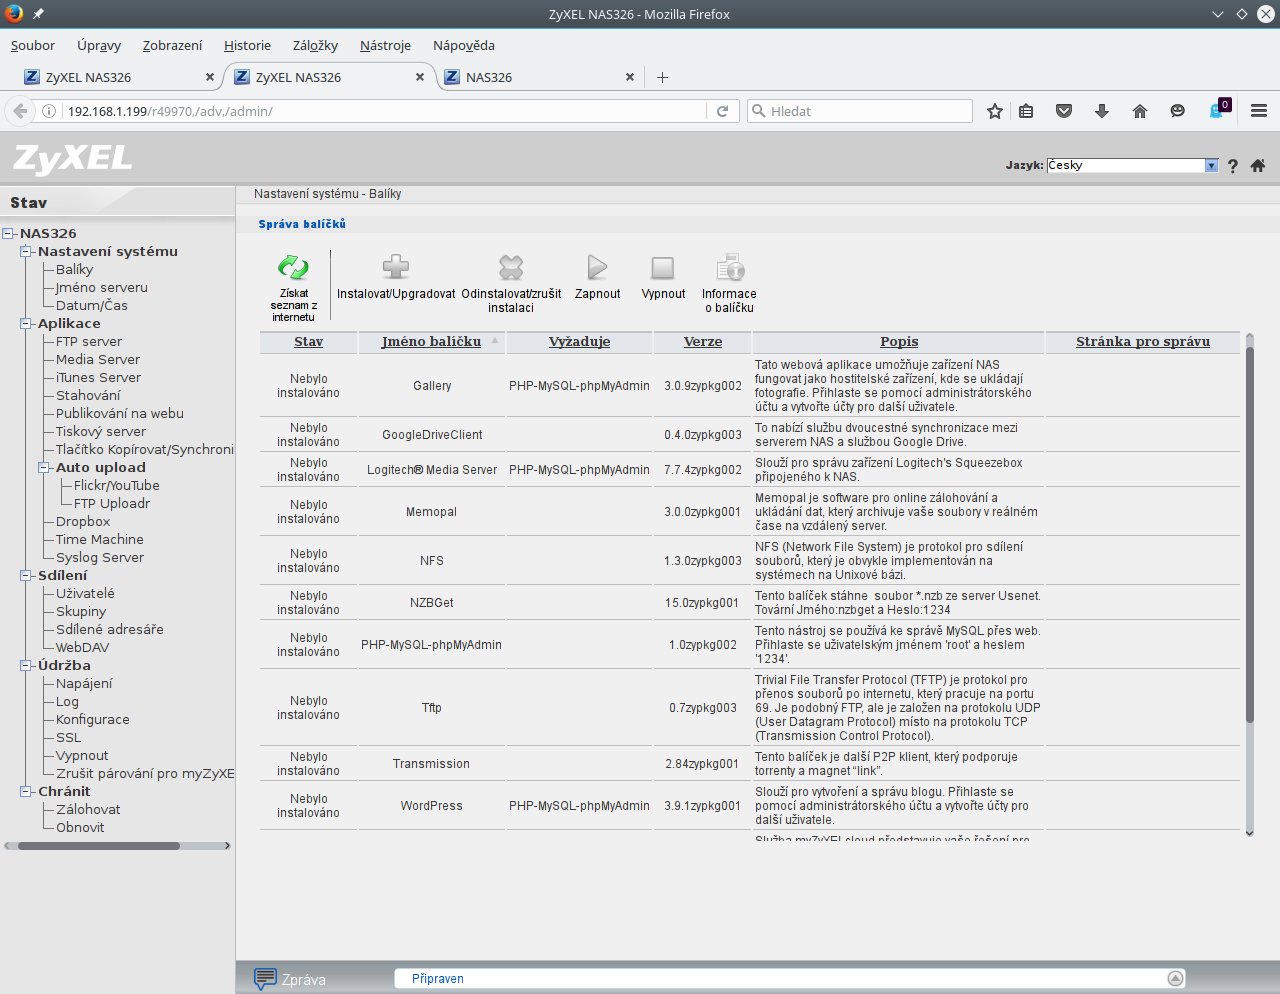
Task: Click the Vypnout (disable) stop icon
Action: point(663,267)
